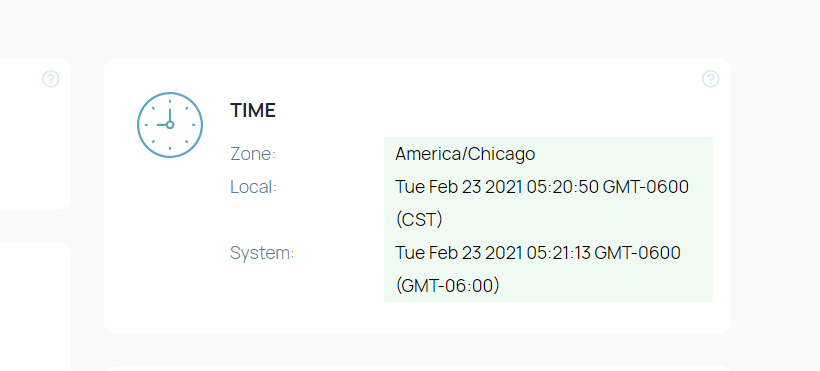Click Tue Feb 23 date in Local row
The width and height of the screenshot is (820, 371).
coord(438,187)
